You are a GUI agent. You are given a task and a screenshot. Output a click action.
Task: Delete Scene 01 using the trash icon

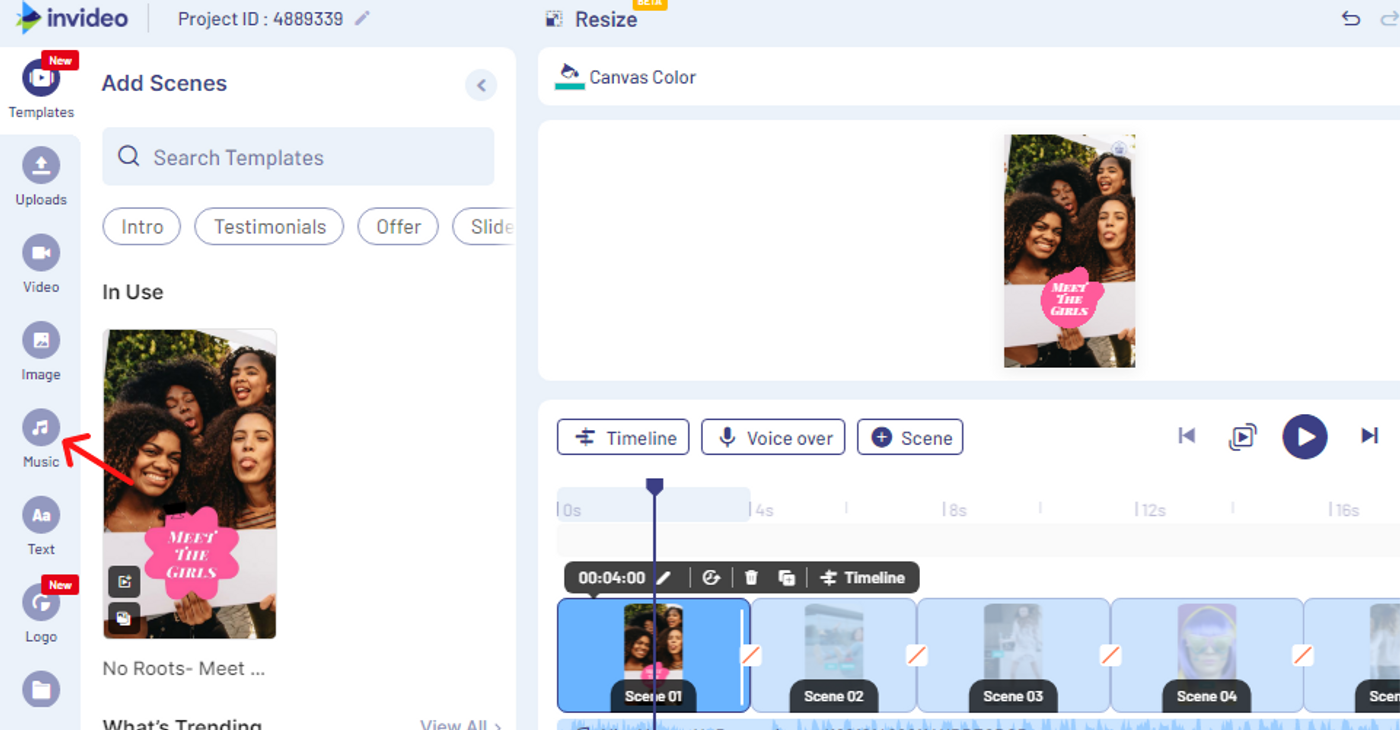(x=751, y=577)
